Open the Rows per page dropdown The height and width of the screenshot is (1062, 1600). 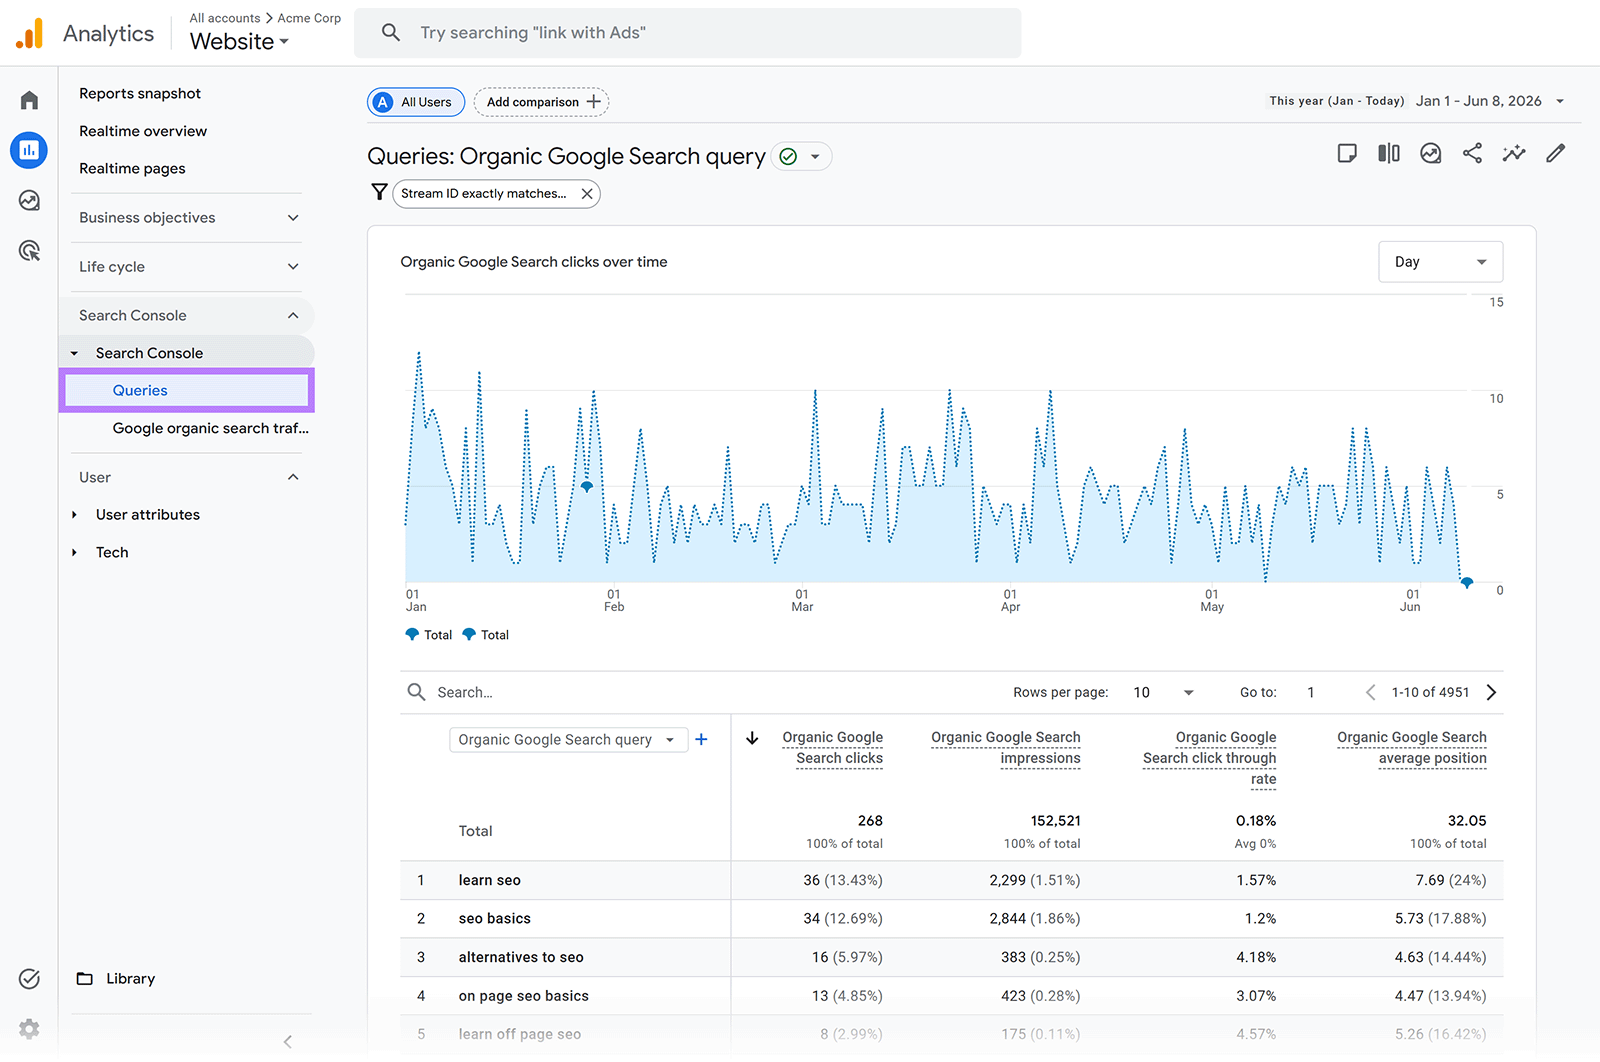tap(1163, 692)
